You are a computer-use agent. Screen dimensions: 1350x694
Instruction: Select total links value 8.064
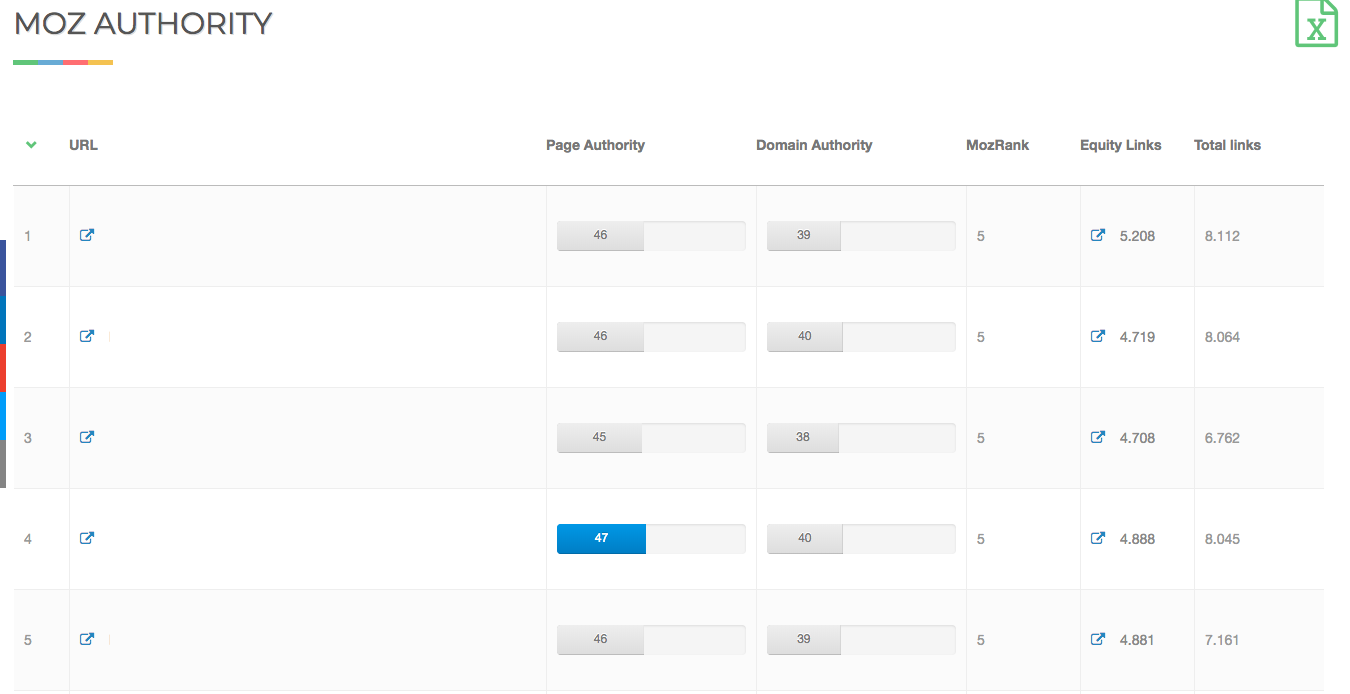[1222, 337]
